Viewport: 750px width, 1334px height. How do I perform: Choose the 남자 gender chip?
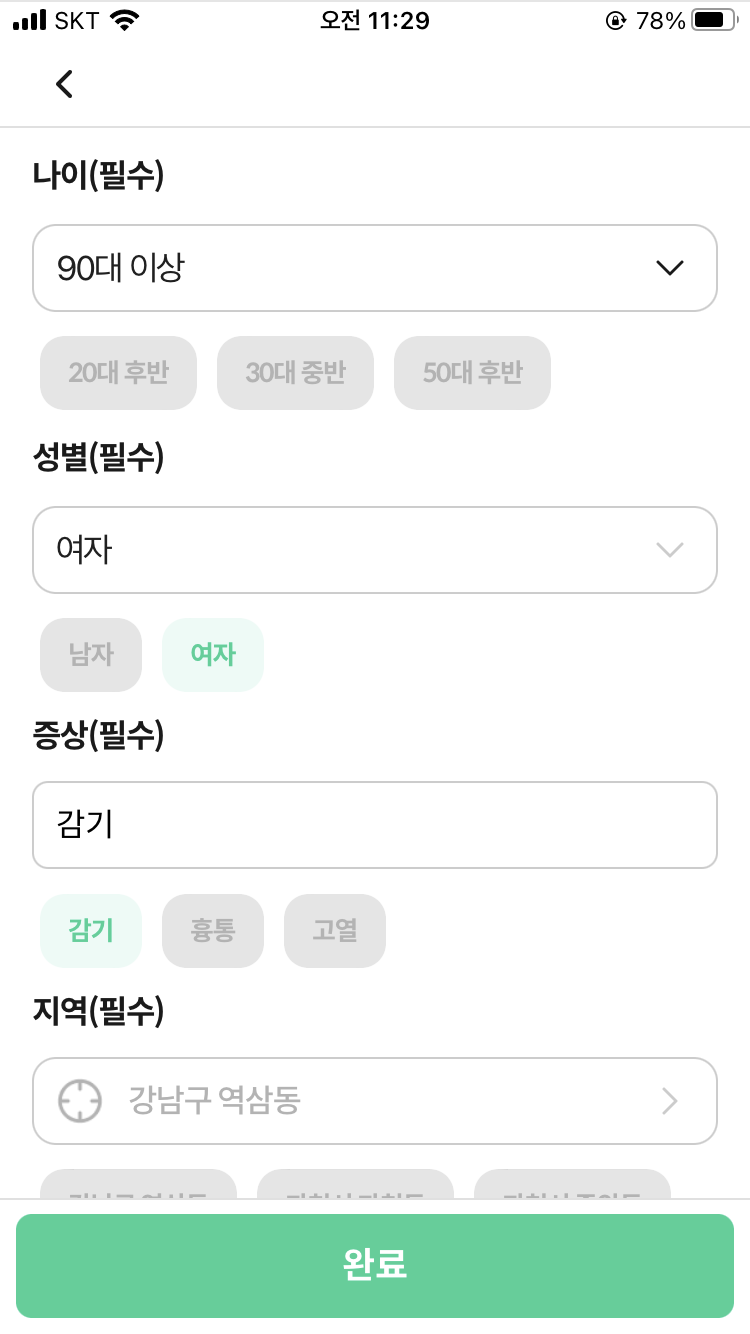click(91, 655)
